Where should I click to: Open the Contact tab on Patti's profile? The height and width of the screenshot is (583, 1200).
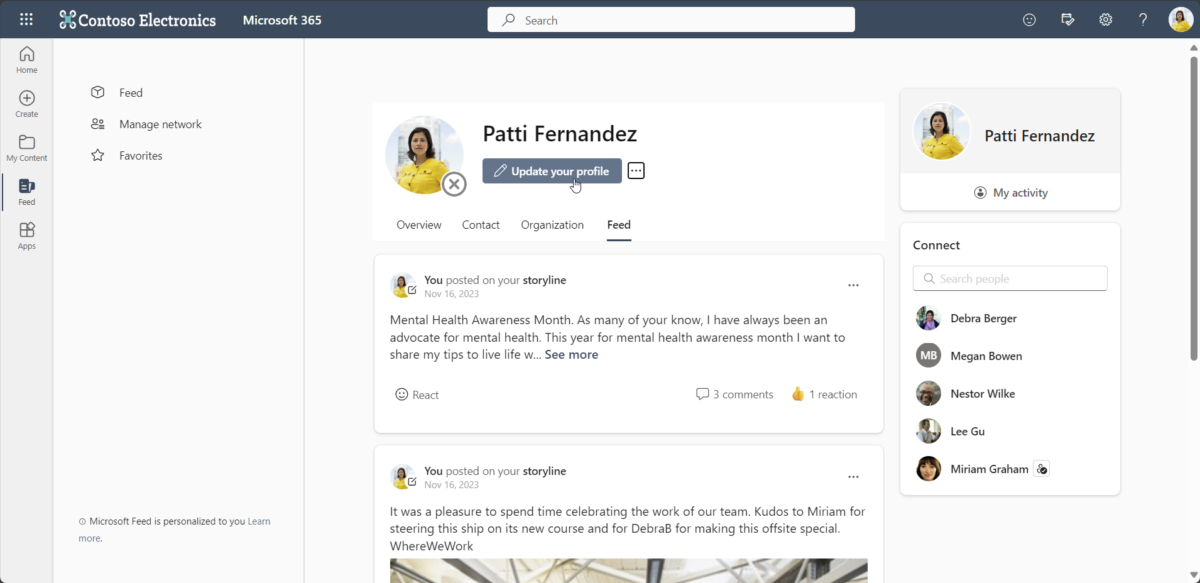point(480,225)
